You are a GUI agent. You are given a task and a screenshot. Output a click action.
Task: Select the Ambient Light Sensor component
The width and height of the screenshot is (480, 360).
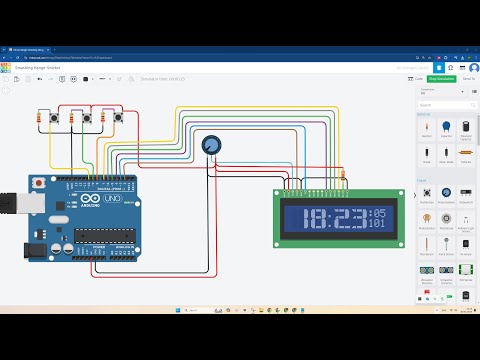(466, 221)
